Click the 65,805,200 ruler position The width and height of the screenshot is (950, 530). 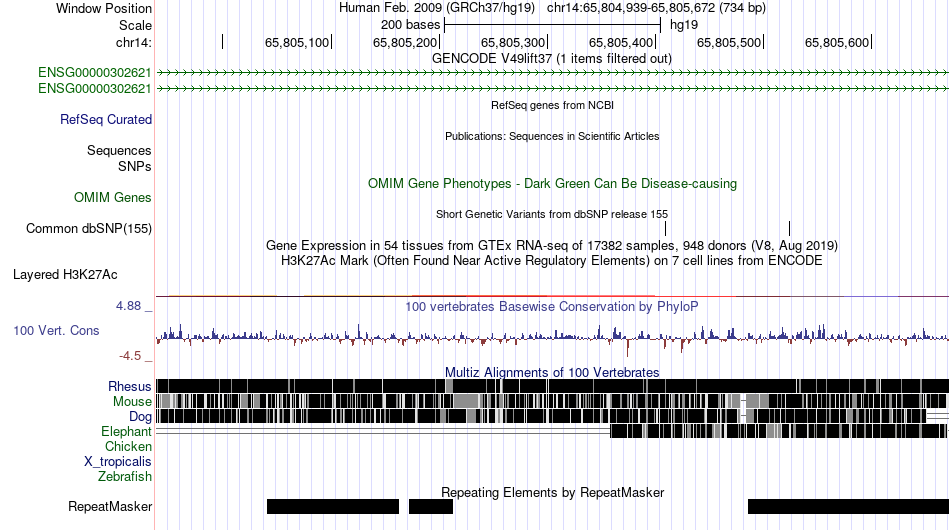click(405, 42)
